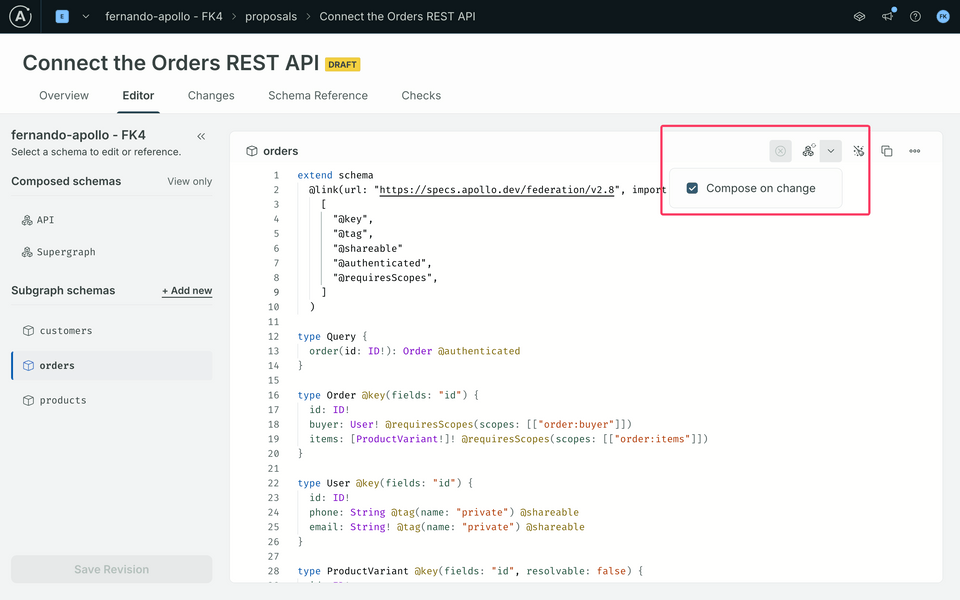Screen dimensions: 960x600
Task: View the Checks tab
Action: pyautogui.click(x=421, y=96)
